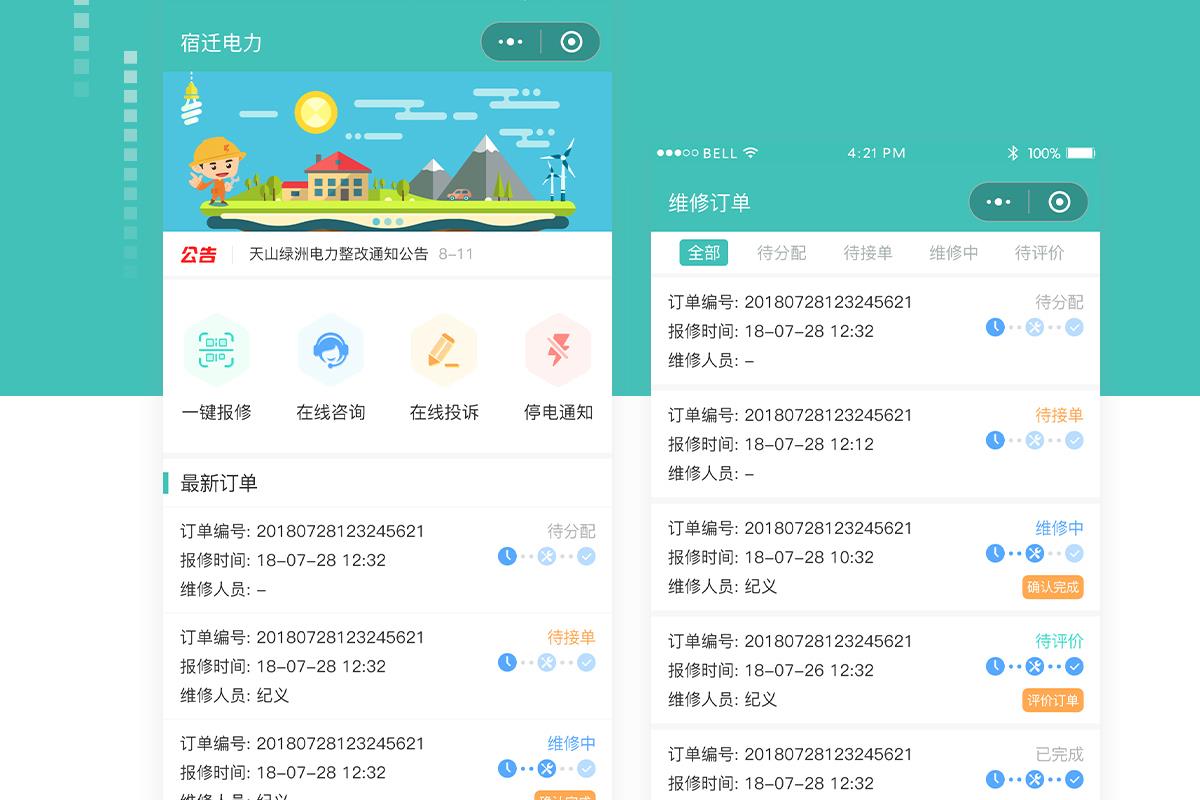
Task: Tap the close circle in 宿迁电力 header
Action: tap(571, 42)
